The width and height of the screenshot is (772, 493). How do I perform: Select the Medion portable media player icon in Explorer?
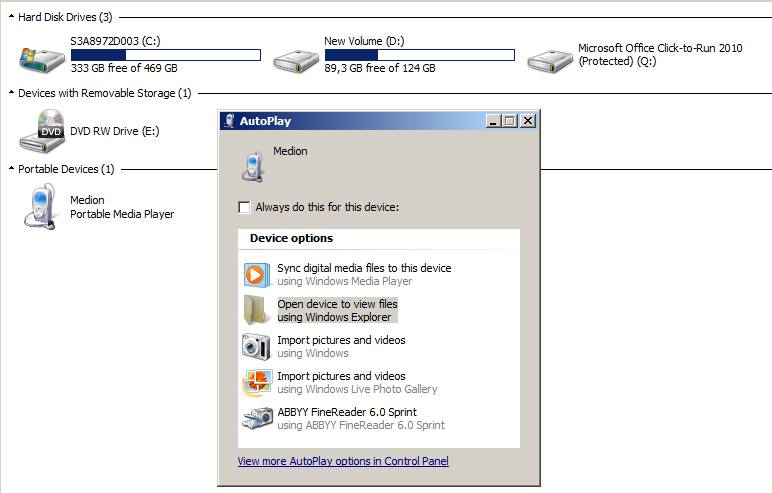point(40,207)
